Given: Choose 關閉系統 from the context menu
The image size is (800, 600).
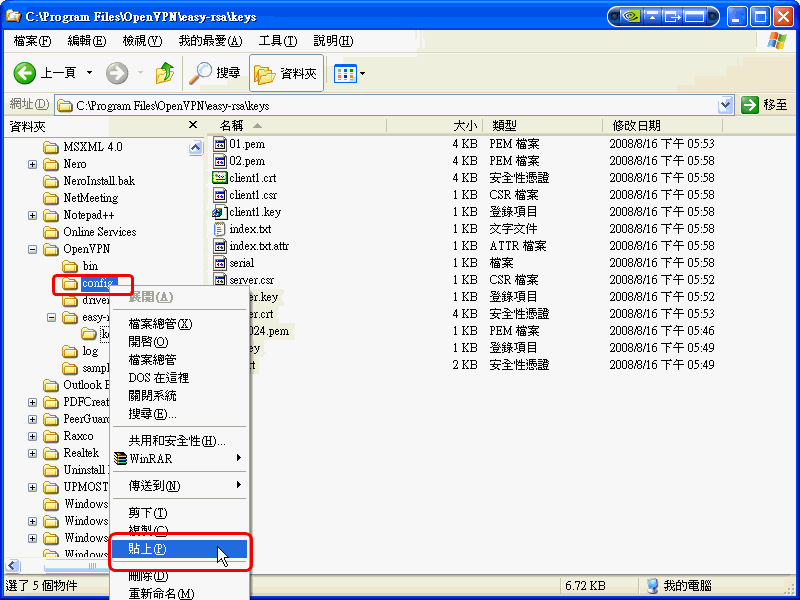Looking at the screenshot, I should 180,396.
